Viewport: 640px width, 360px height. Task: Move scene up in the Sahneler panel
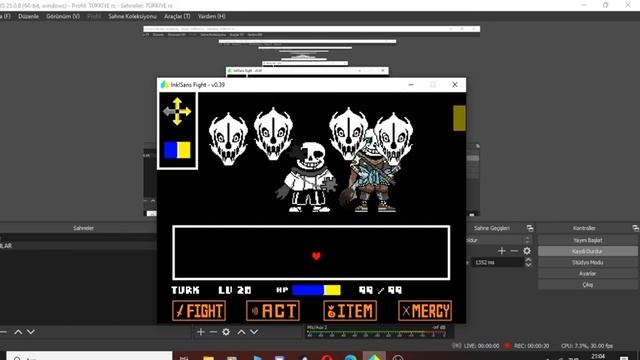coord(18,332)
